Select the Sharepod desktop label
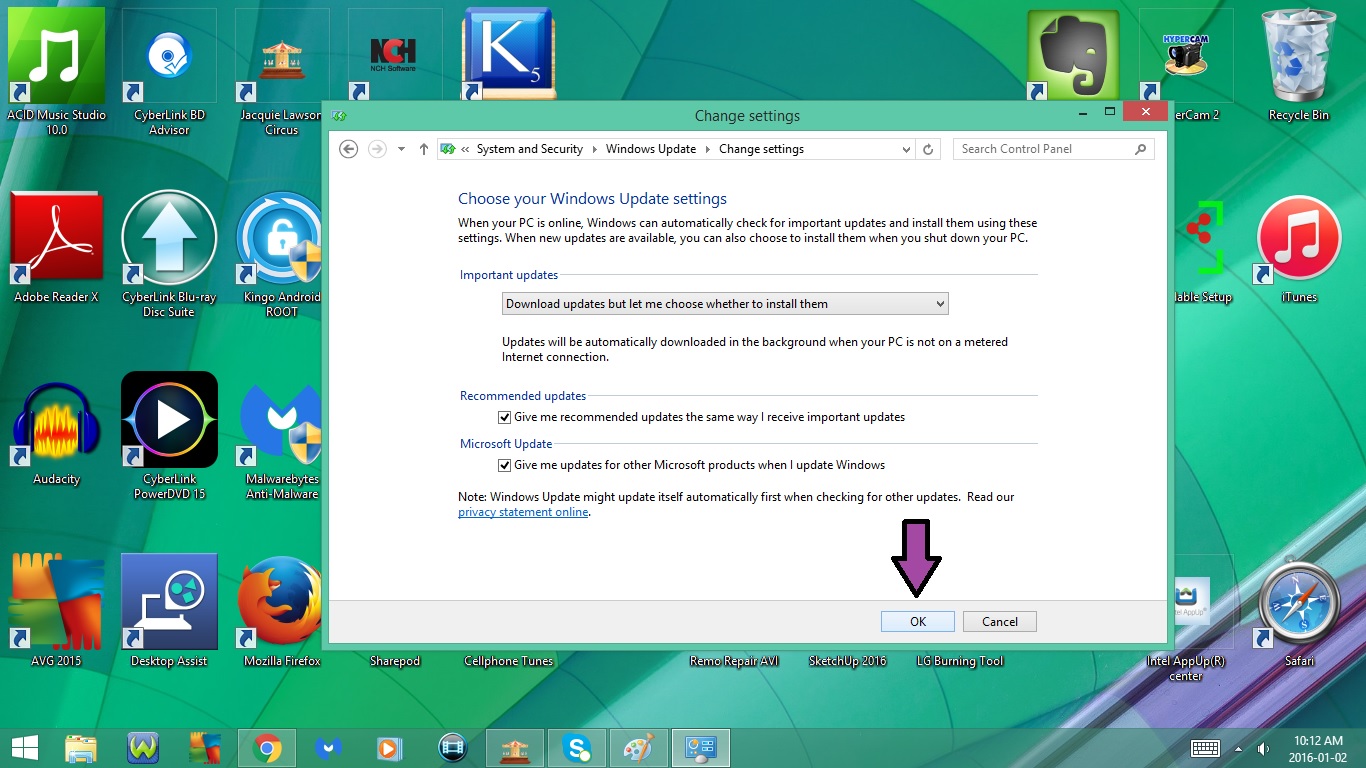 [x=395, y=661]
